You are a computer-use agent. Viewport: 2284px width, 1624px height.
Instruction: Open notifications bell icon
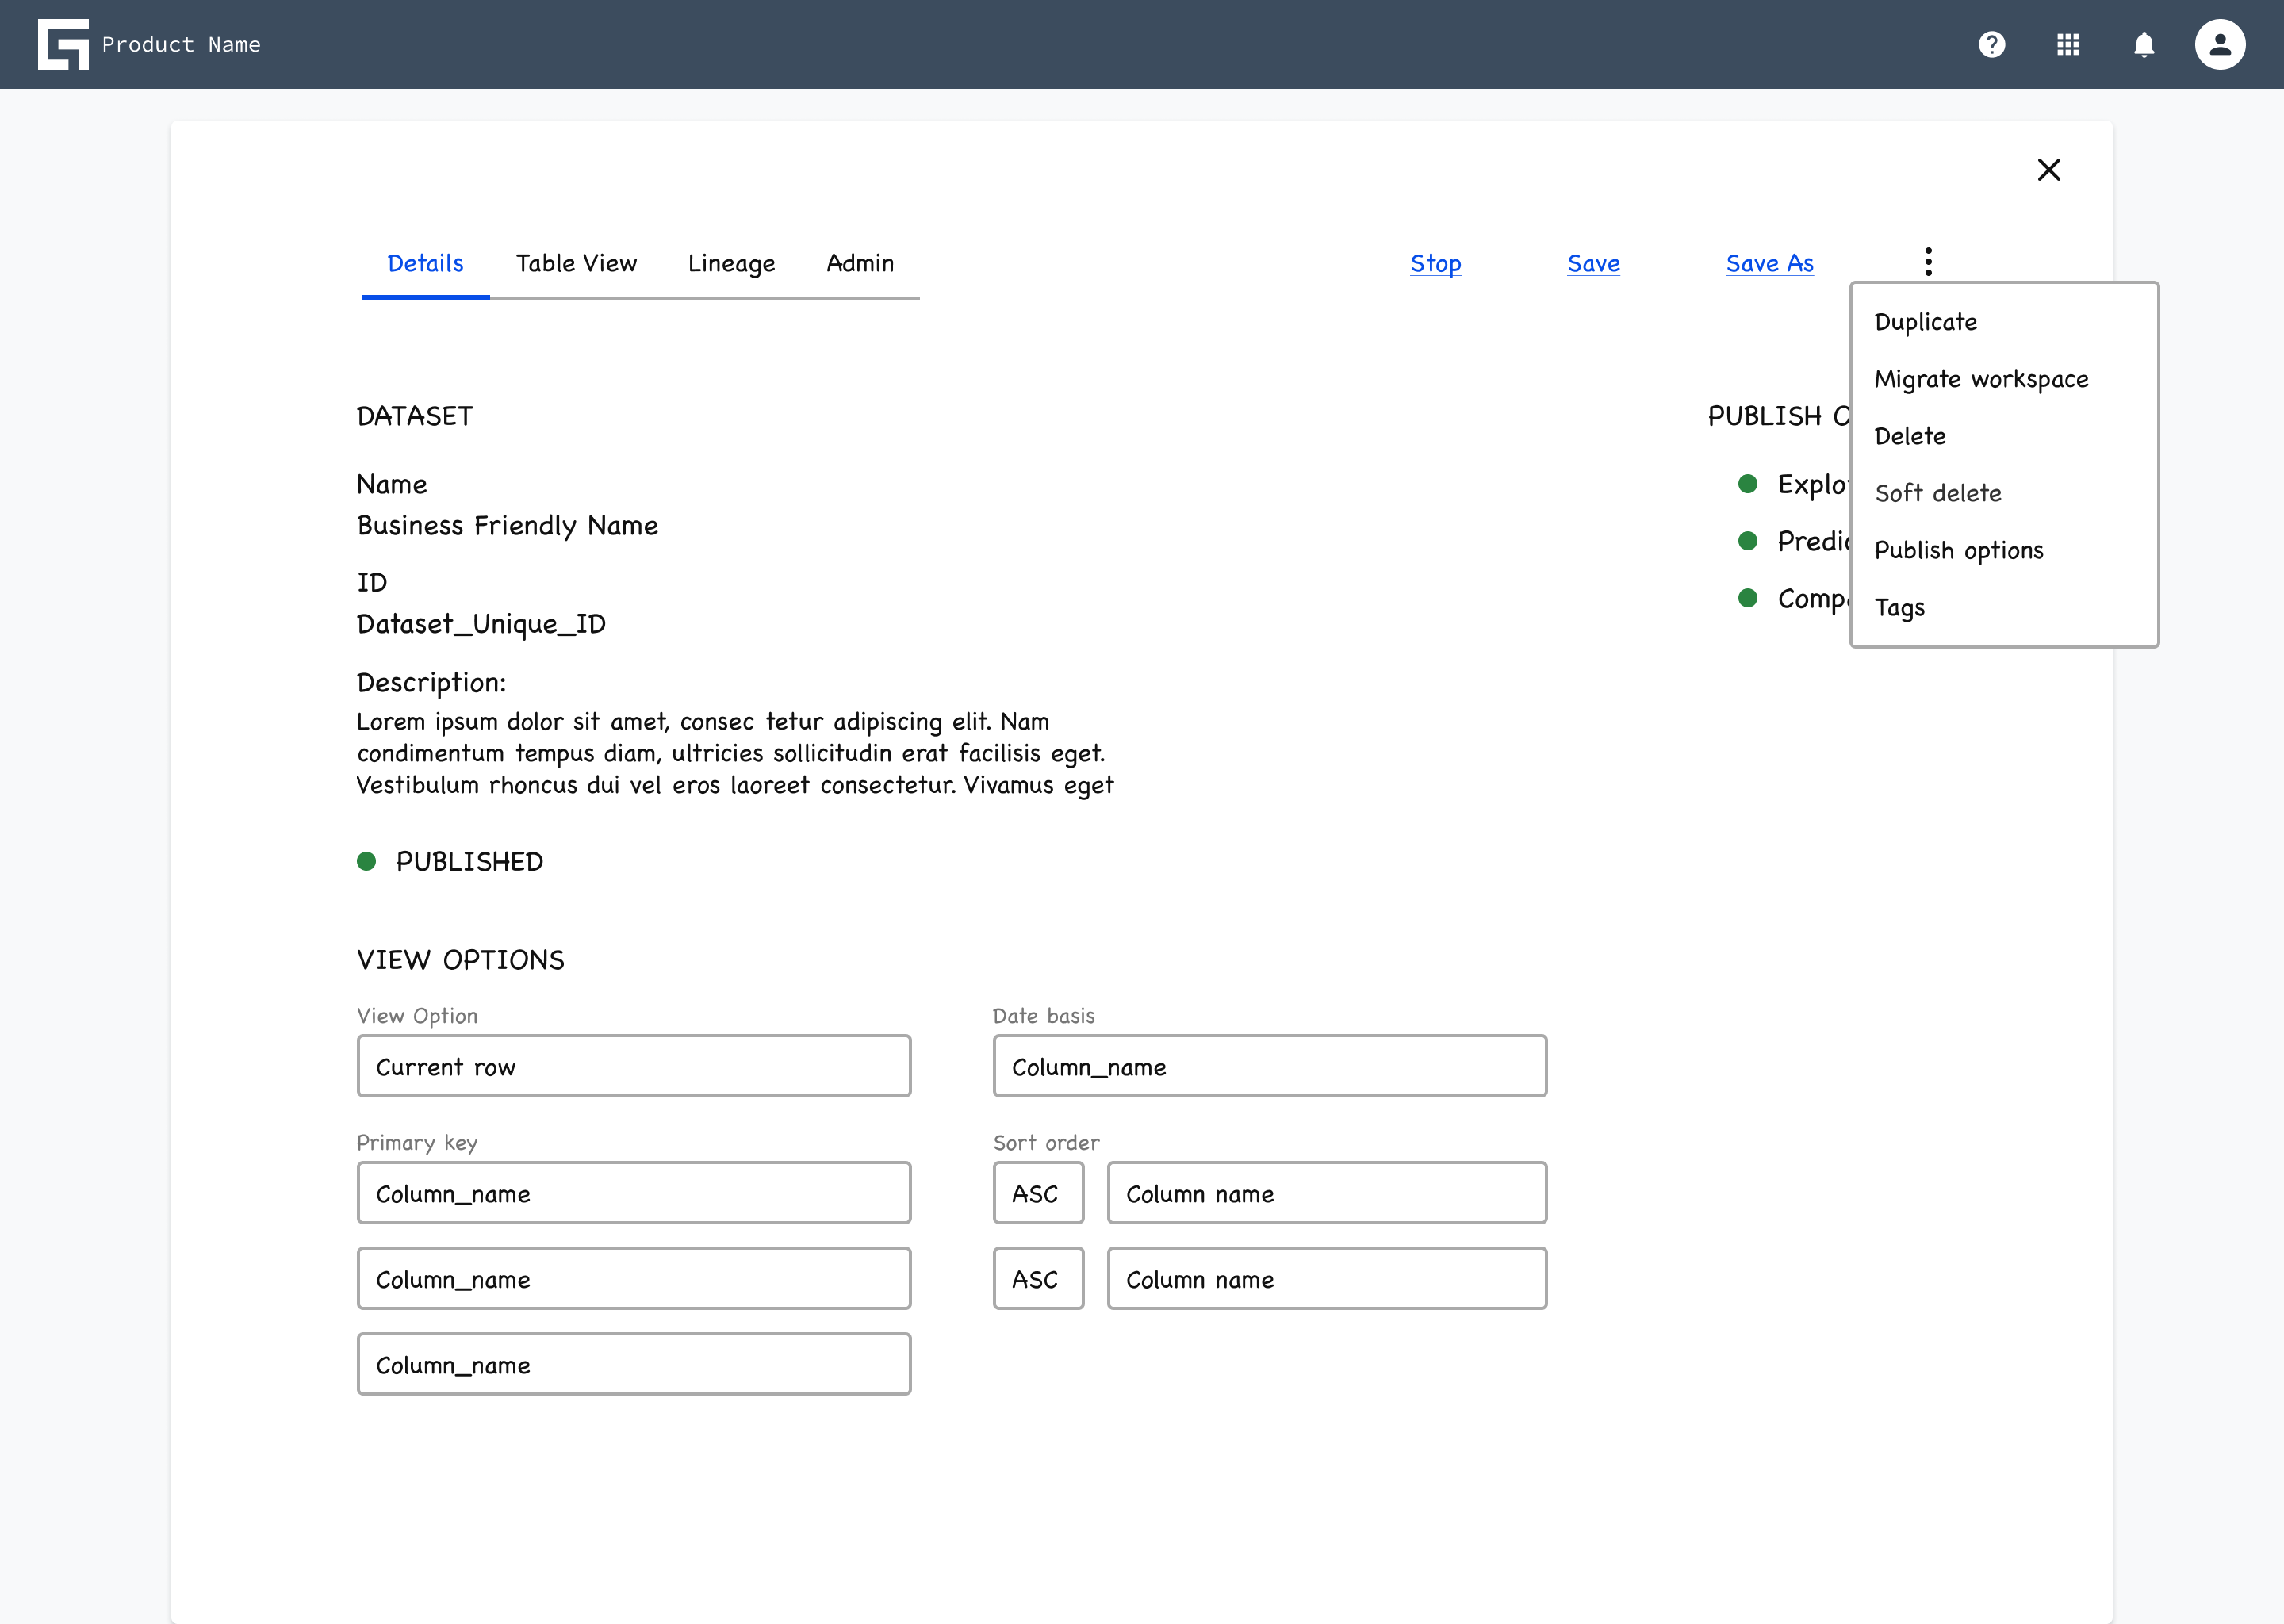[2144, 44]
